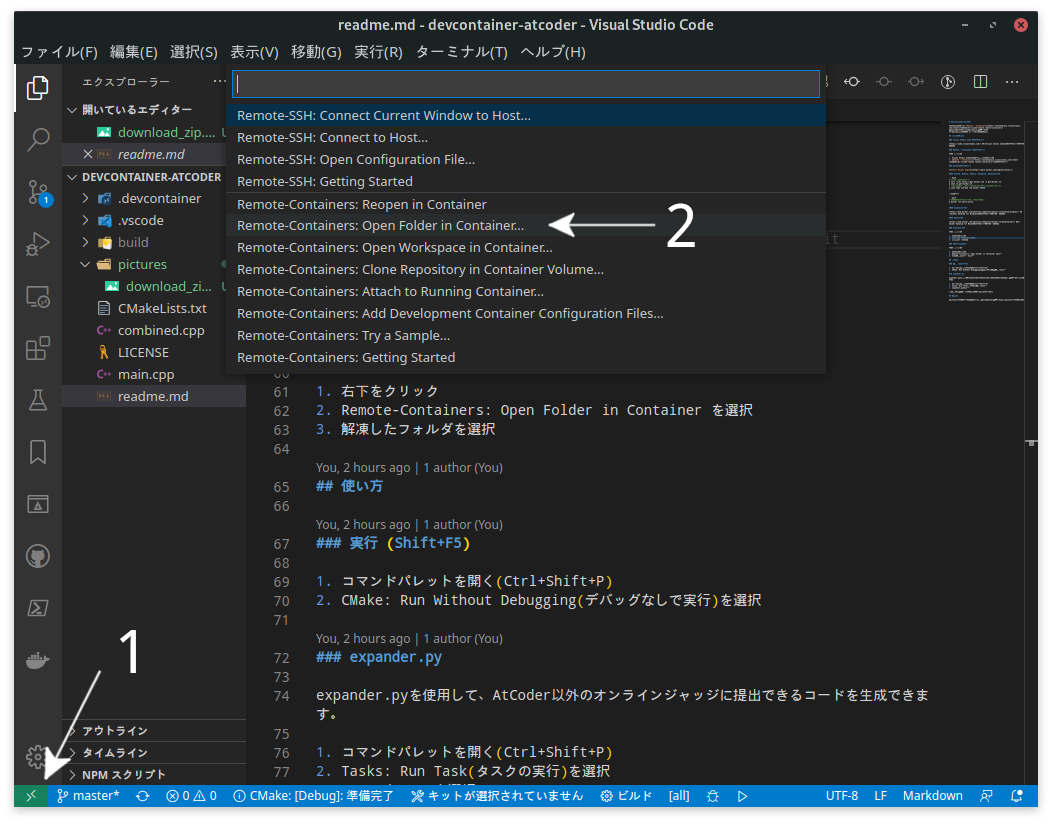The image size is (1052, 824).
Task: Open notifications bell icon
Action: pyautogui.click(x=1017, y=796)
